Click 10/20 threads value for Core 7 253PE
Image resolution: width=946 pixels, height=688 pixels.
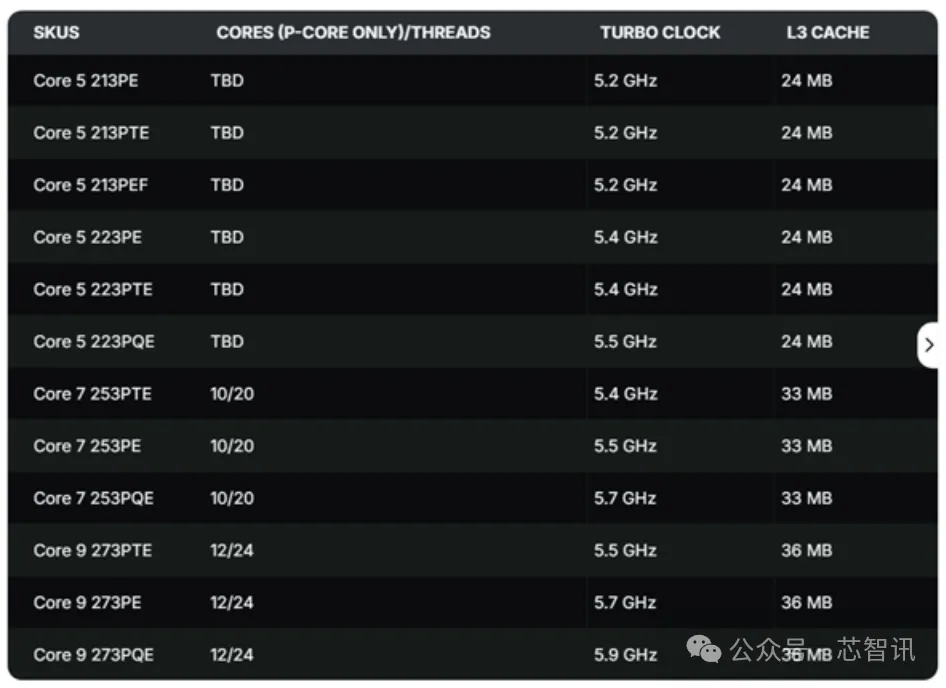tap(232, 446)
